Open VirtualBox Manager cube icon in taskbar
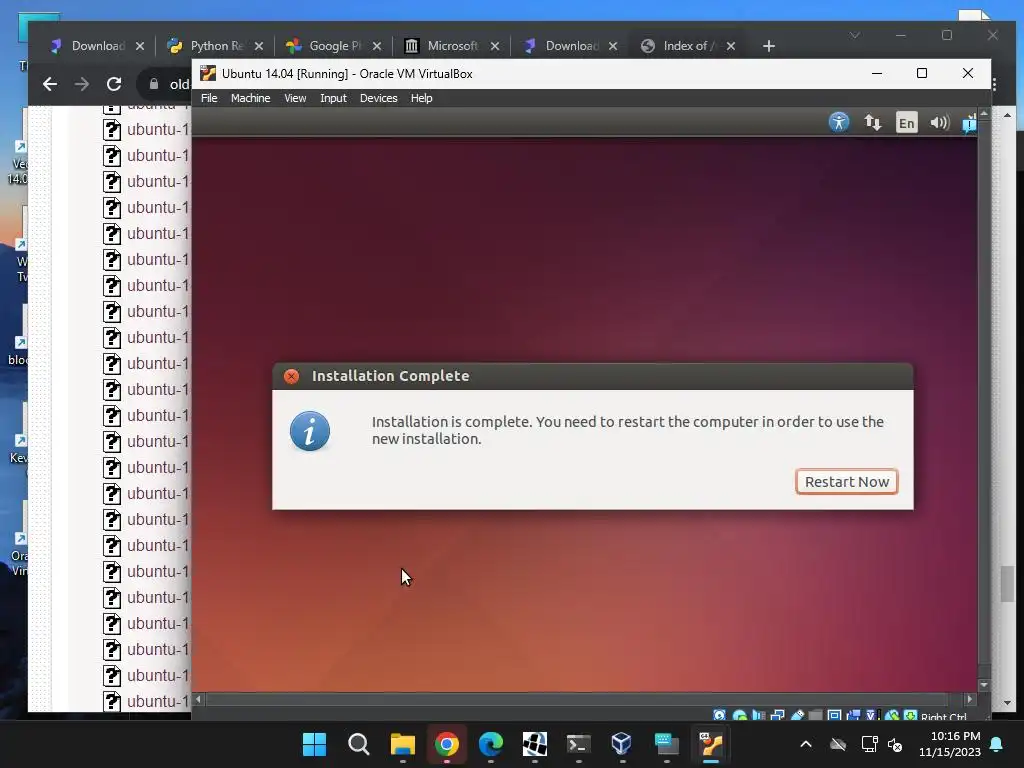The image size is (1024, 768). click(622, 744)
